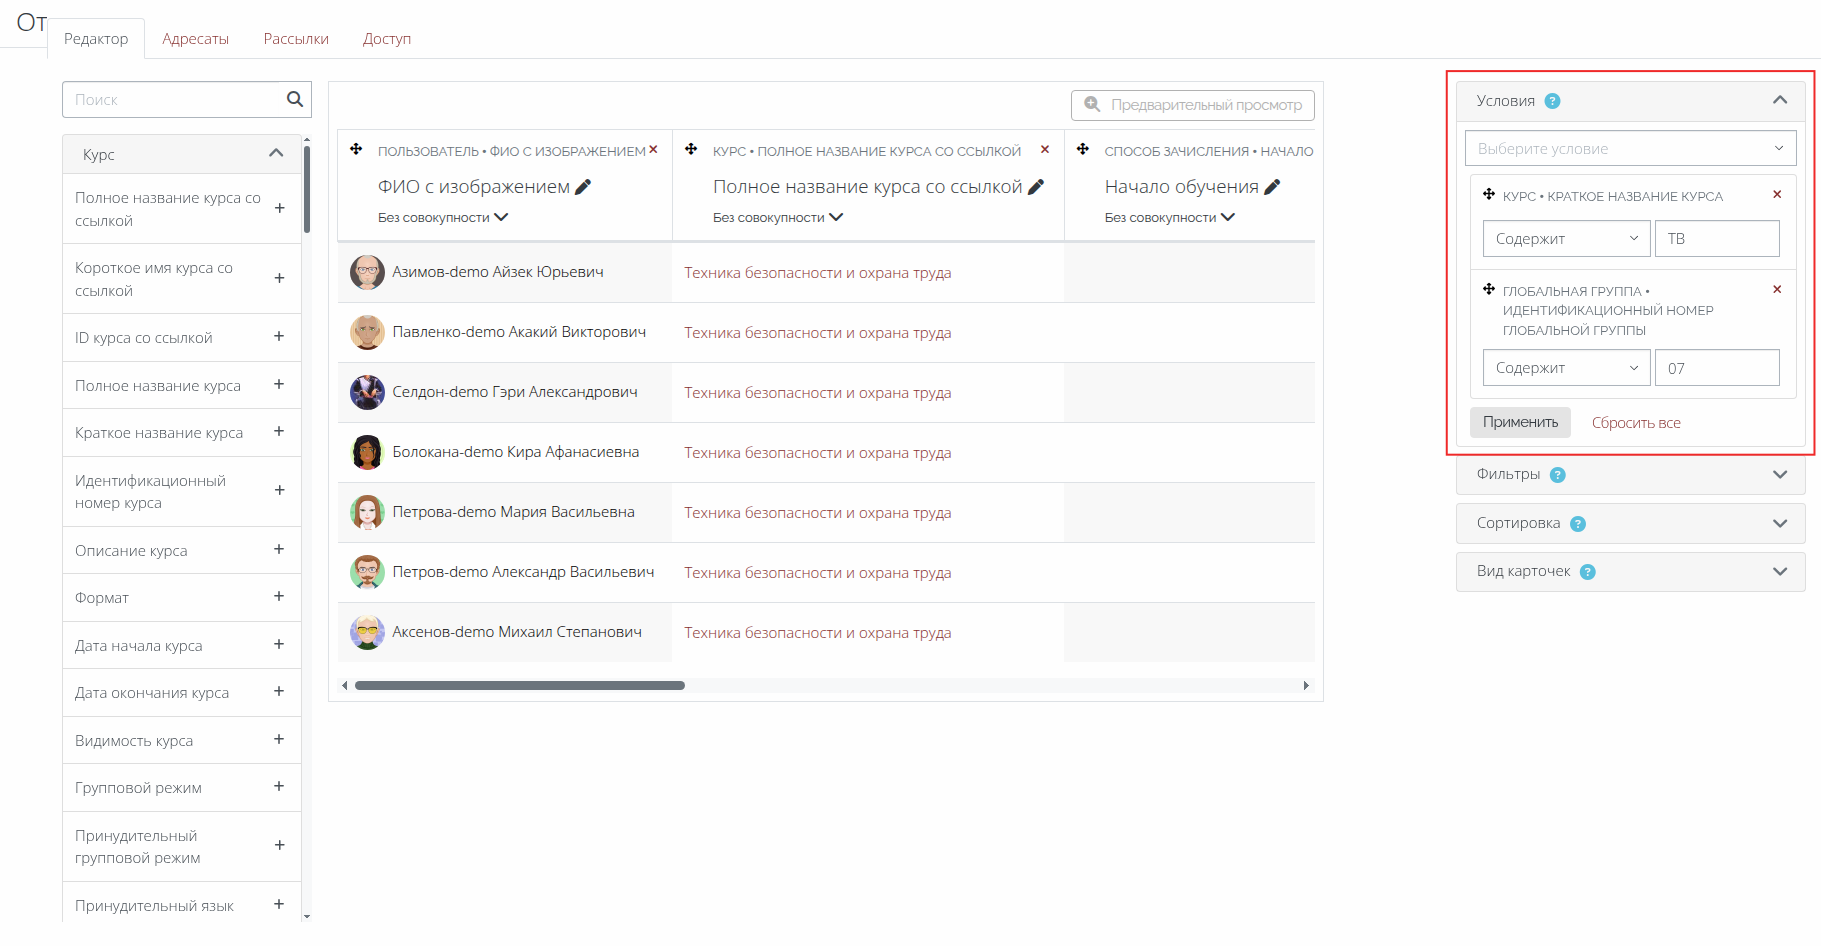Image resolution: width=1821 pixels, height=946 pixels.
Task: Click the 'Сбросить все' link
Action: tap(1636, 423)
